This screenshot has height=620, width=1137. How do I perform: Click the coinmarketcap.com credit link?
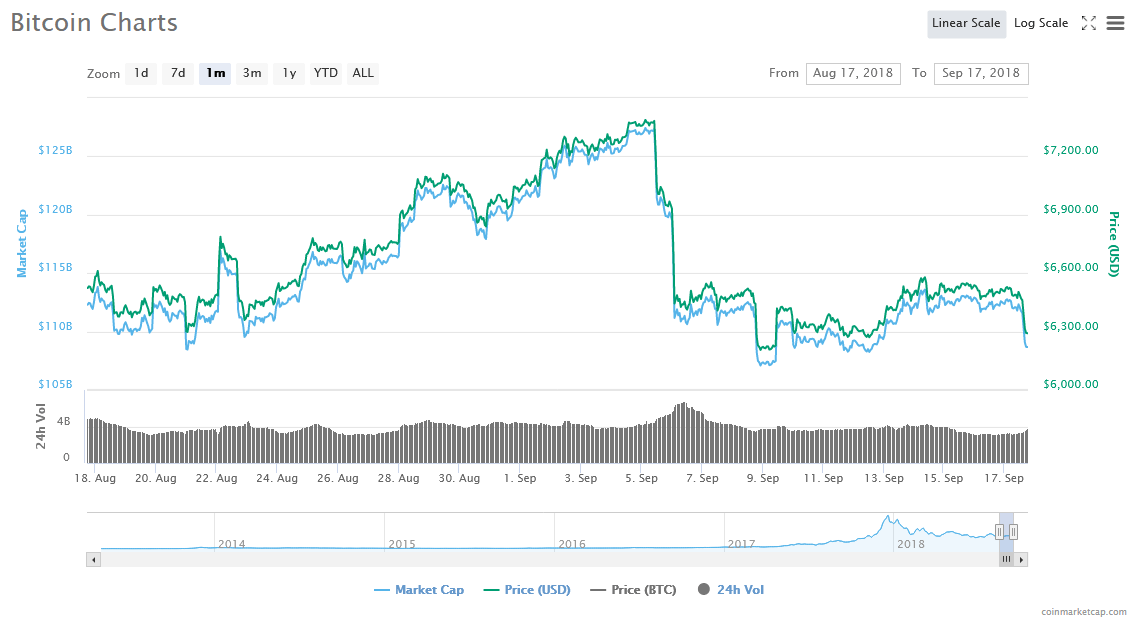[x=1083, y=612]
